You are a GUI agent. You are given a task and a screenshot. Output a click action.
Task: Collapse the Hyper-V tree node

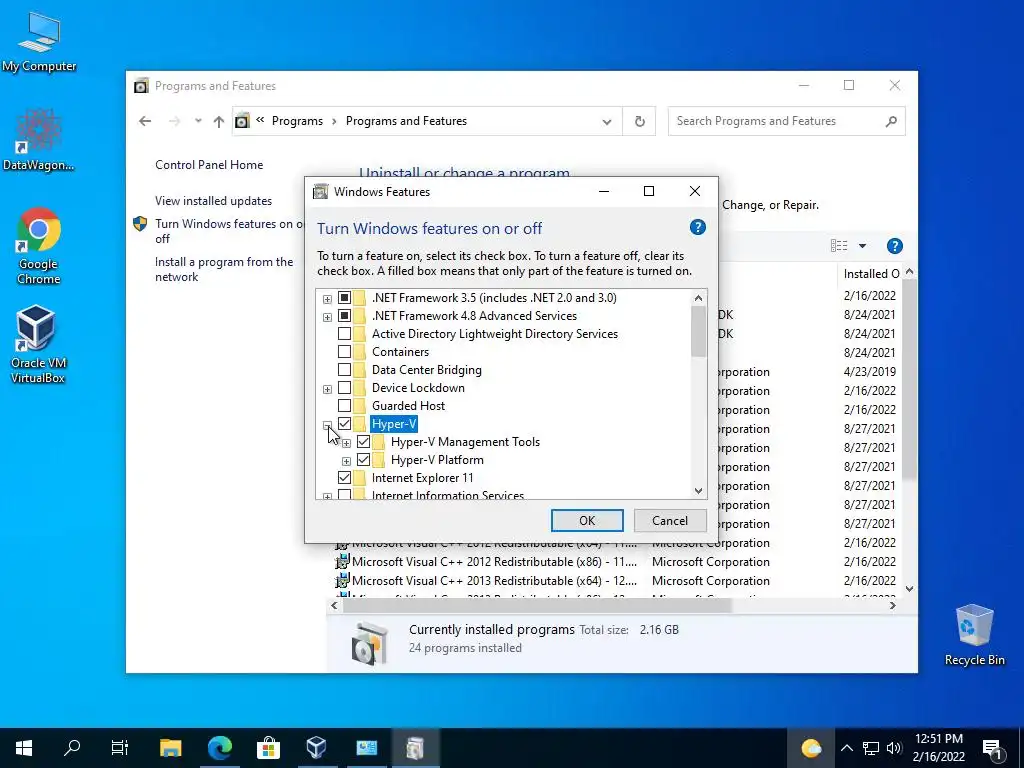coord(327,425)
